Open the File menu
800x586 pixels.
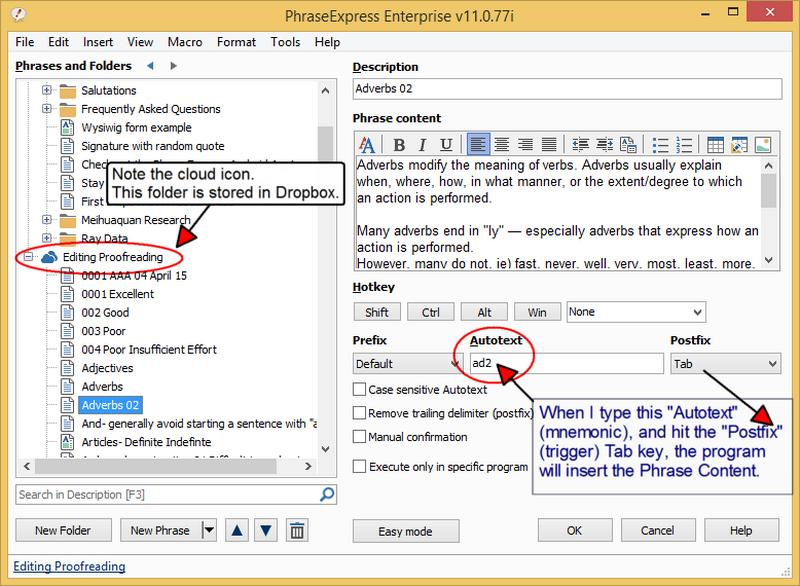click(24, 42)
